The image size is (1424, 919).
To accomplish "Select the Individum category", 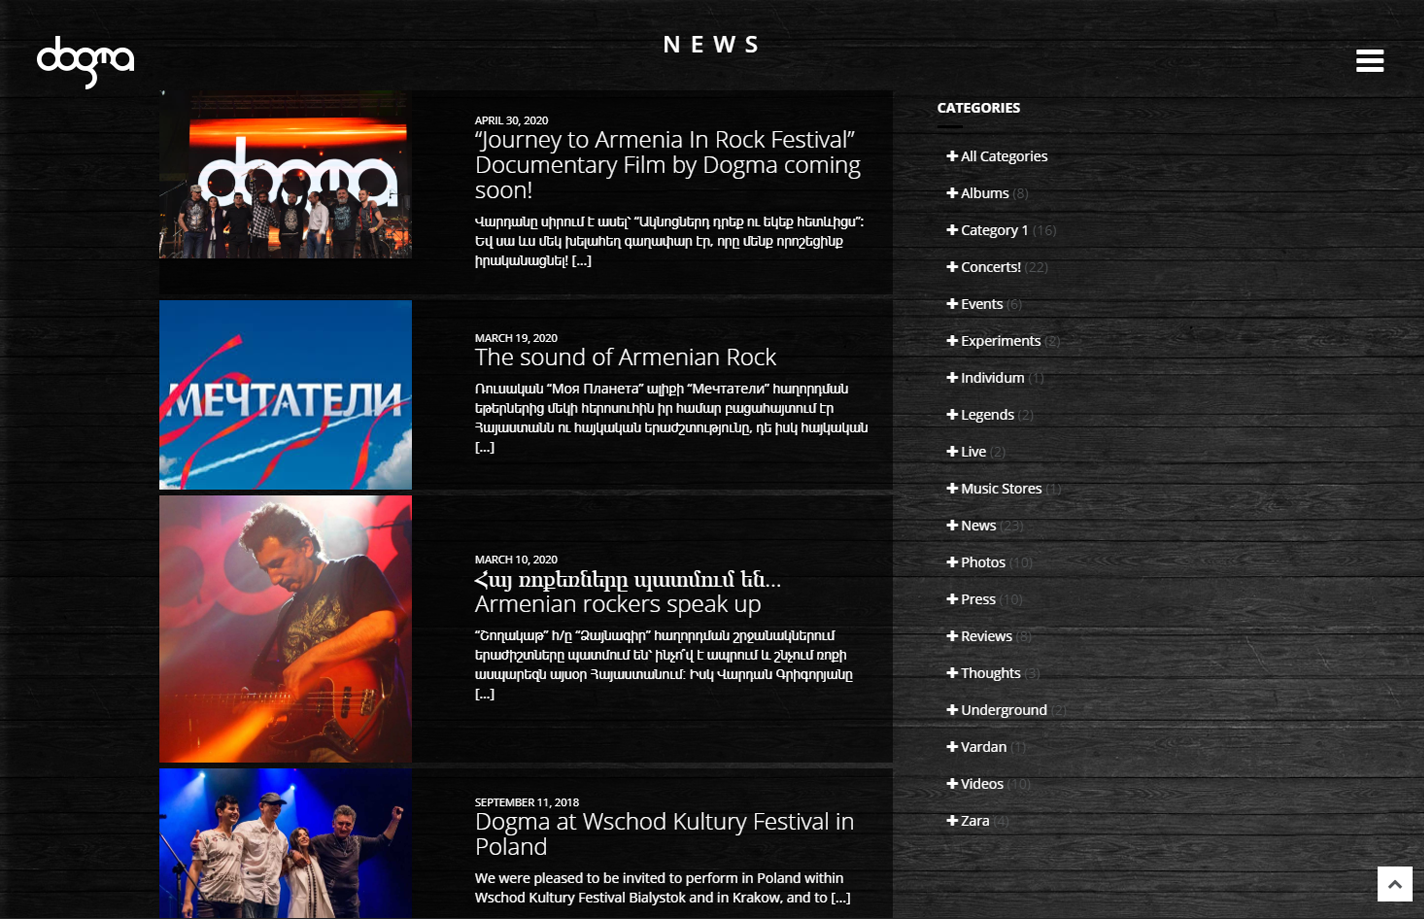I will click(x=993, y=378).
